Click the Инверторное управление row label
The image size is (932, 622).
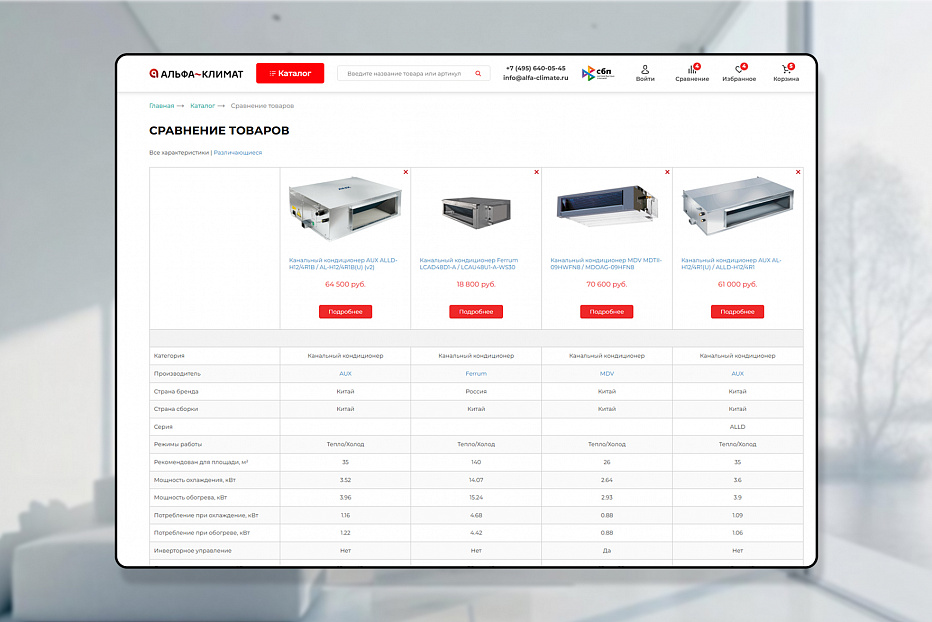pos(193,551)
